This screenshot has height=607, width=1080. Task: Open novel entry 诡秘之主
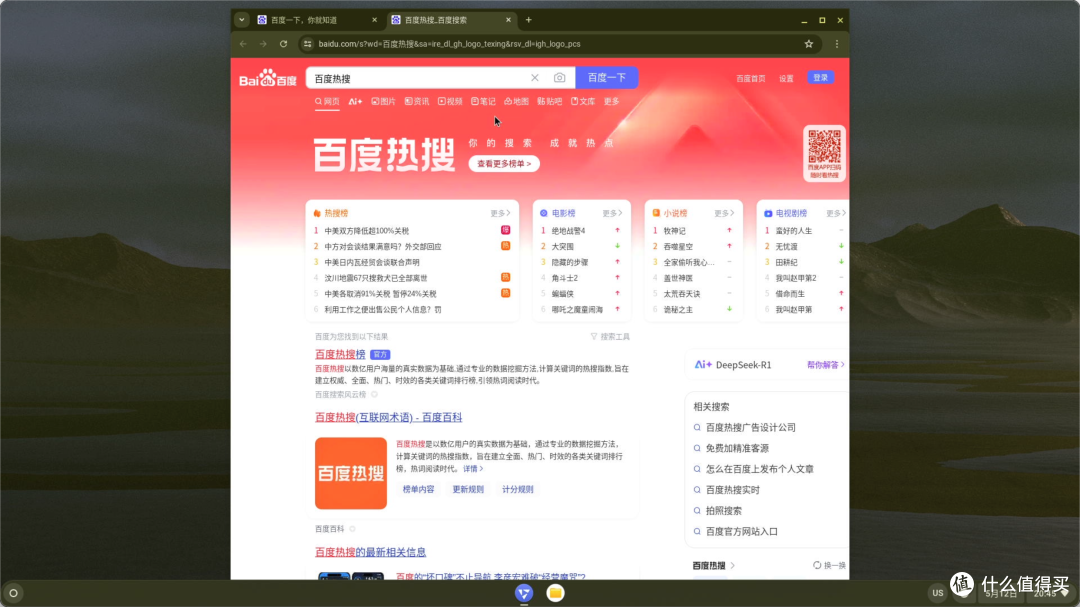678,310
